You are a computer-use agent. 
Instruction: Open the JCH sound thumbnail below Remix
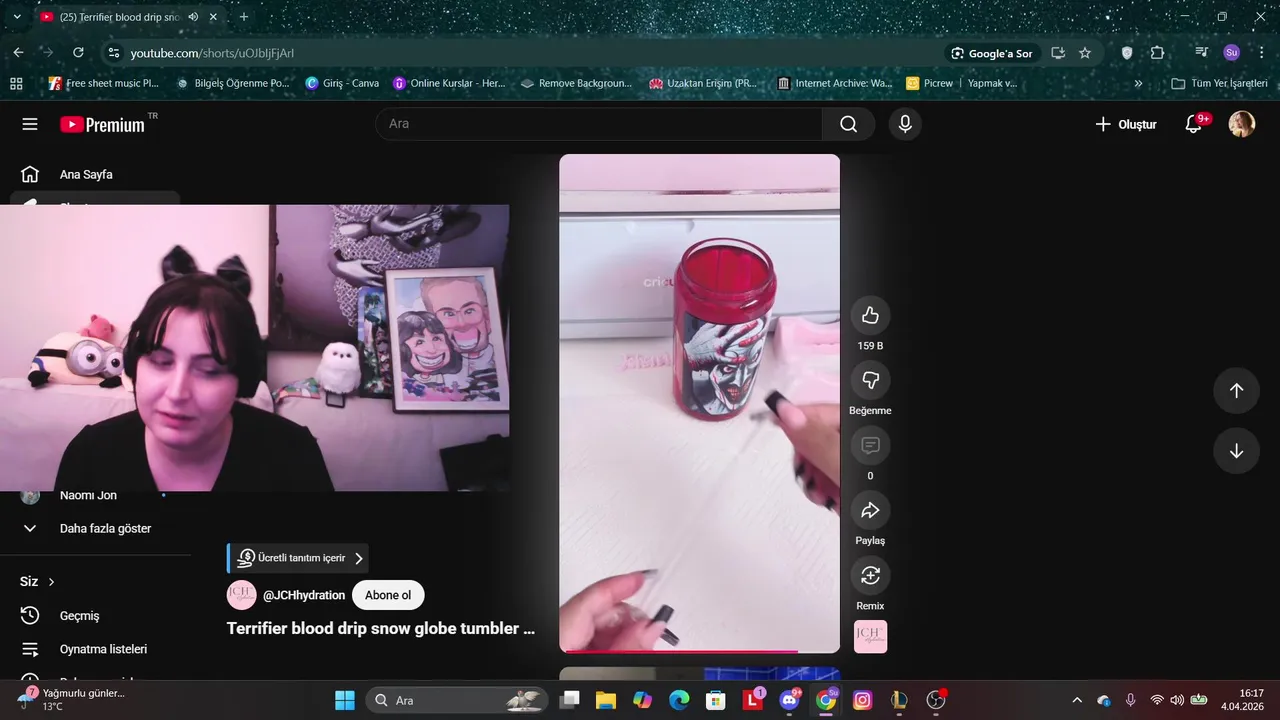870,637
